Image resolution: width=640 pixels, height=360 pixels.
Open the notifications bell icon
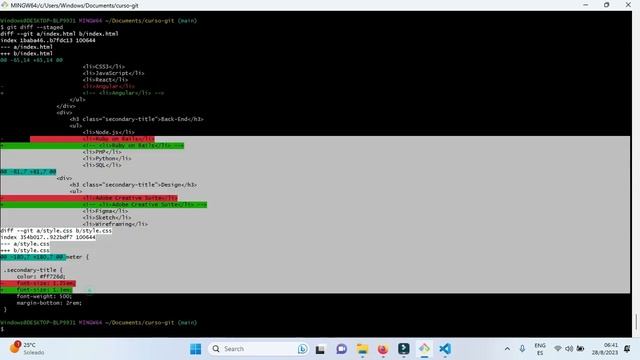tap(627, 349)
